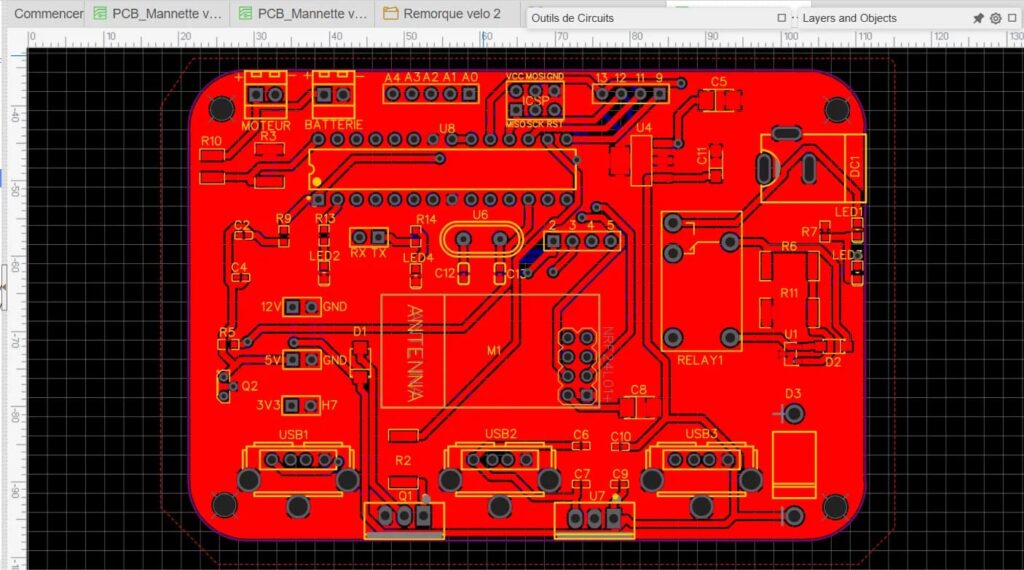
Task: Select the D3 diode label
Action: (793, 393)
